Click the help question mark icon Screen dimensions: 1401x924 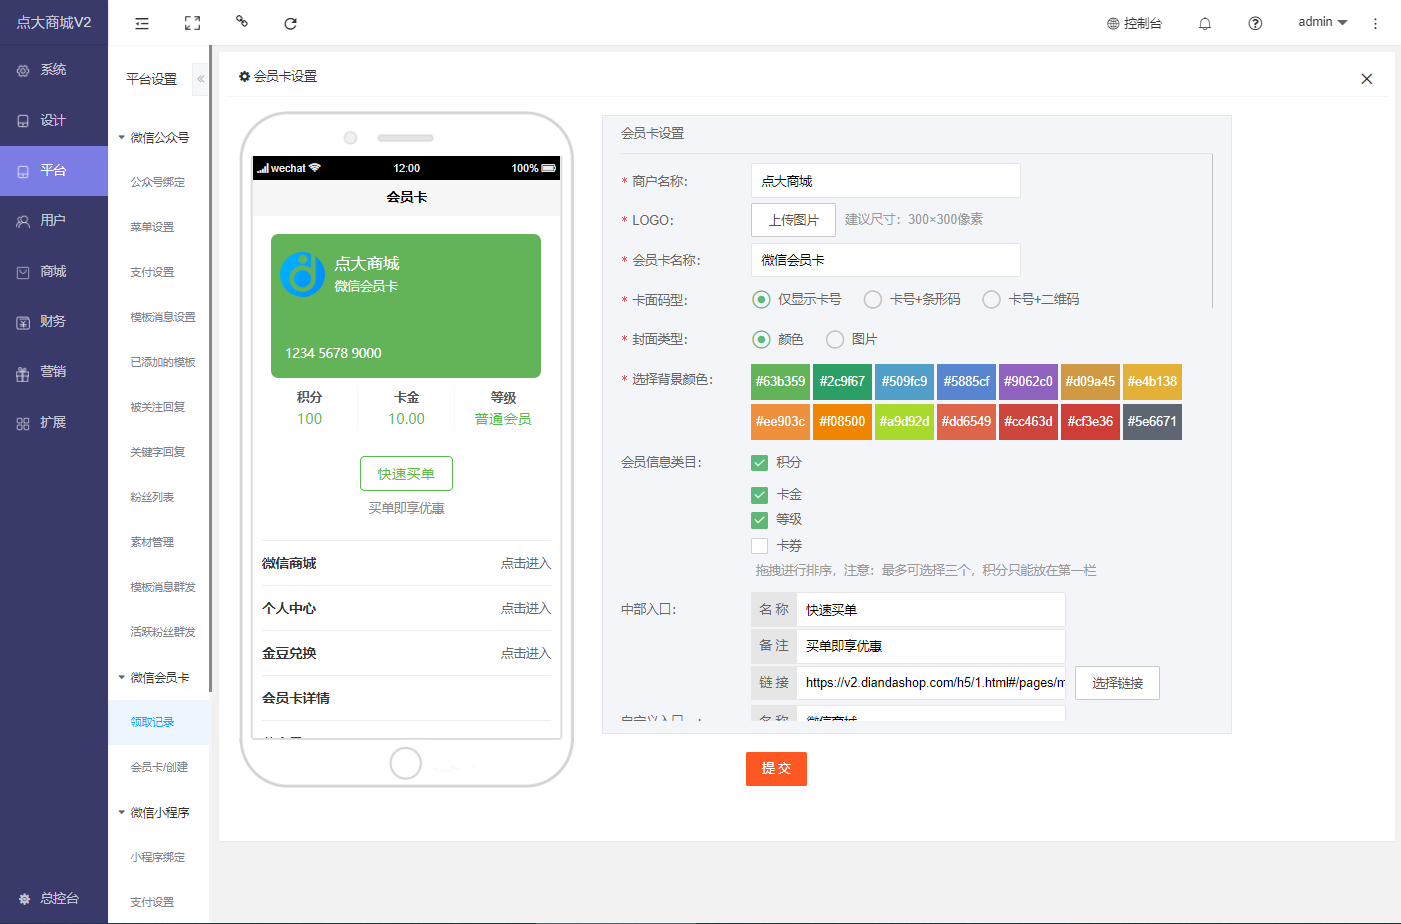pyautogui.click(x=1255, y=23)
